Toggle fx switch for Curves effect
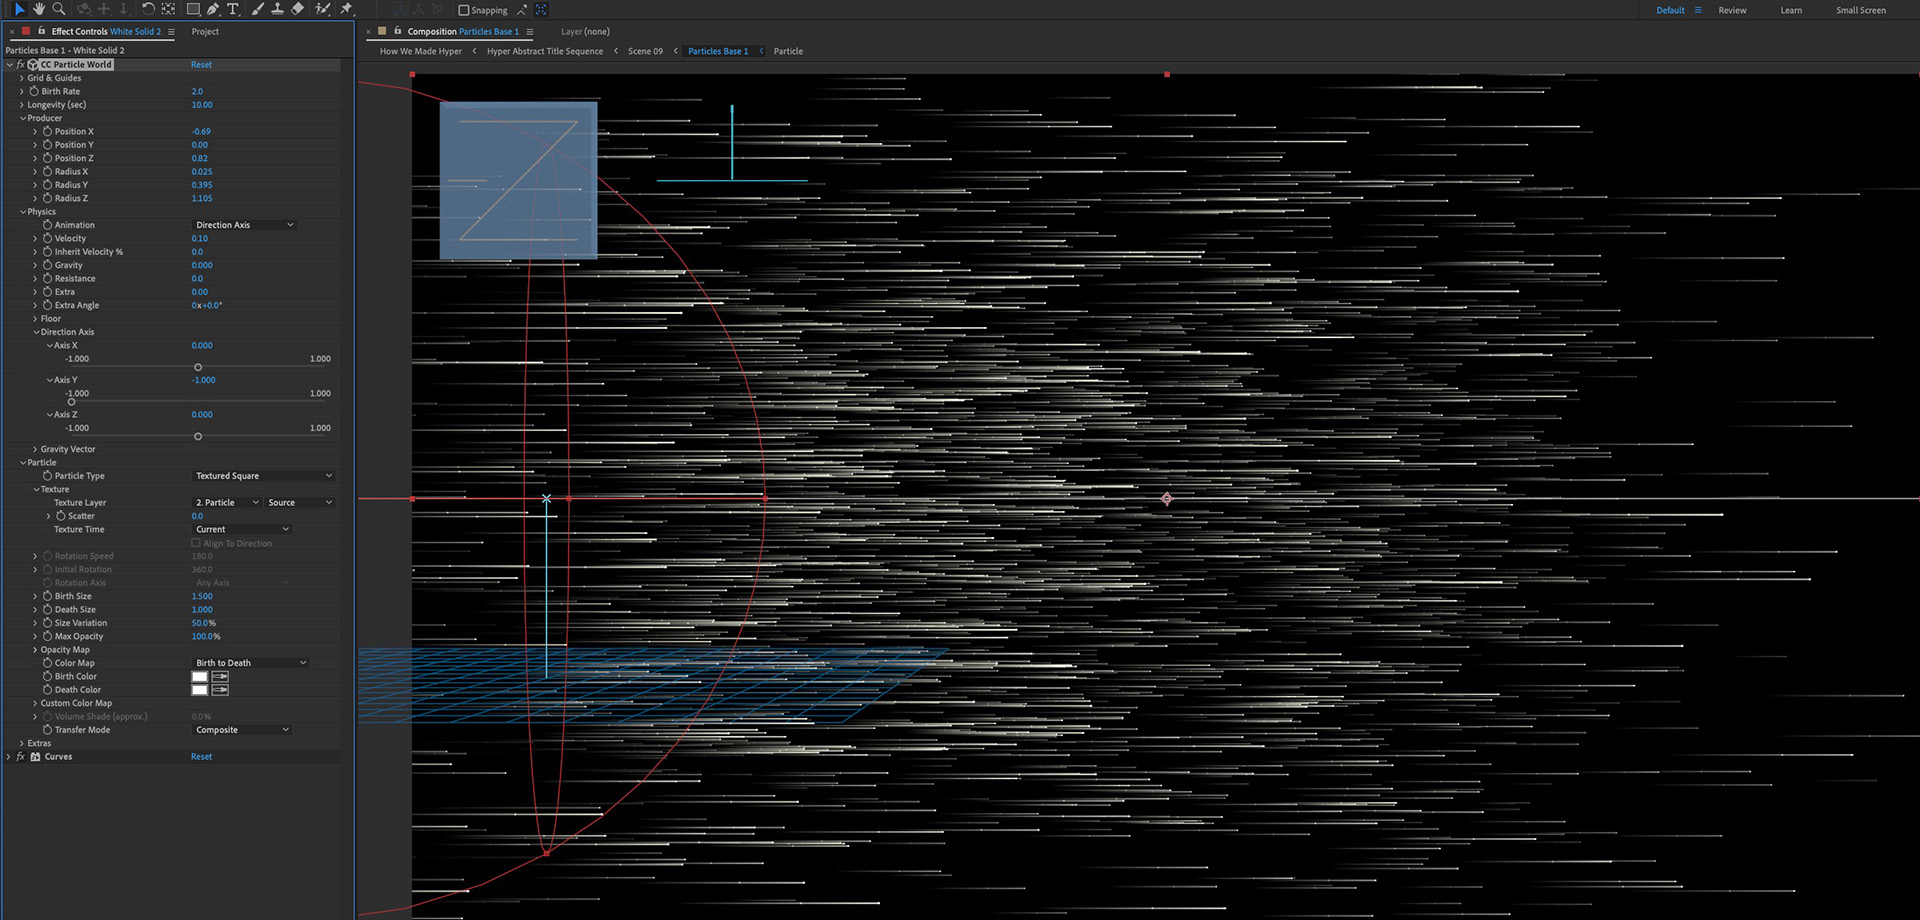The height and width of the screenshot is (920, 1920). [20, 757]
